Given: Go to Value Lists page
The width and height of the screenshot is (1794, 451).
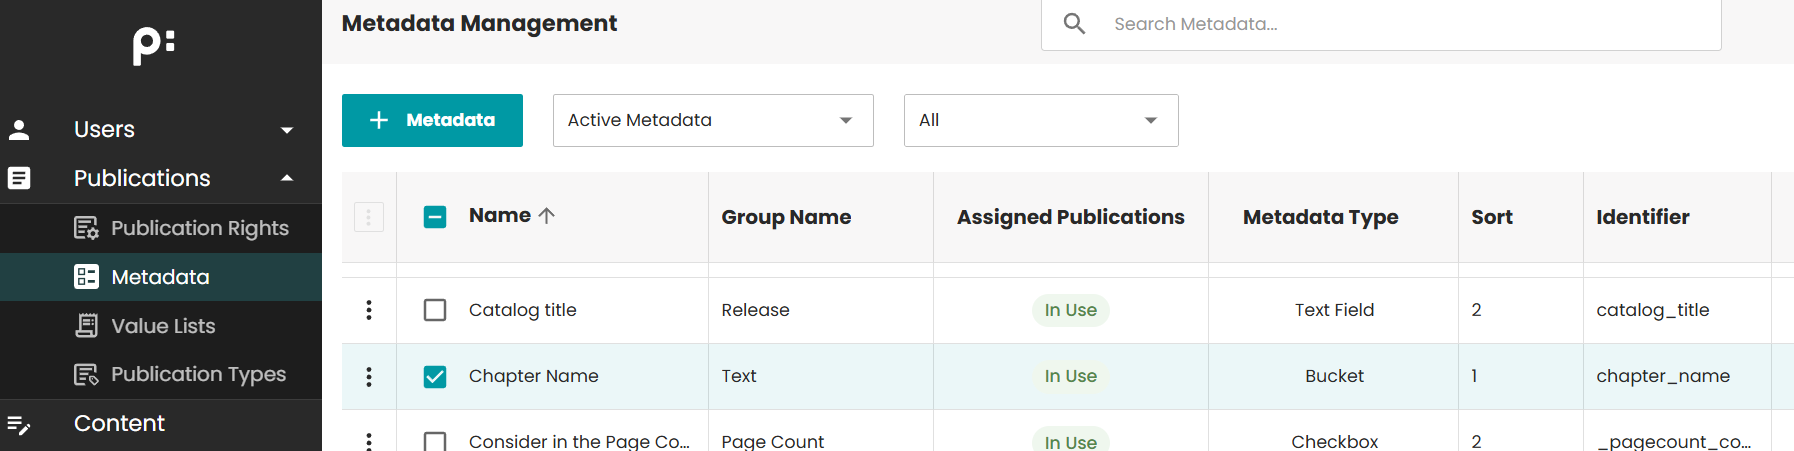Looking at the screenshot, I should click(161, 326).
